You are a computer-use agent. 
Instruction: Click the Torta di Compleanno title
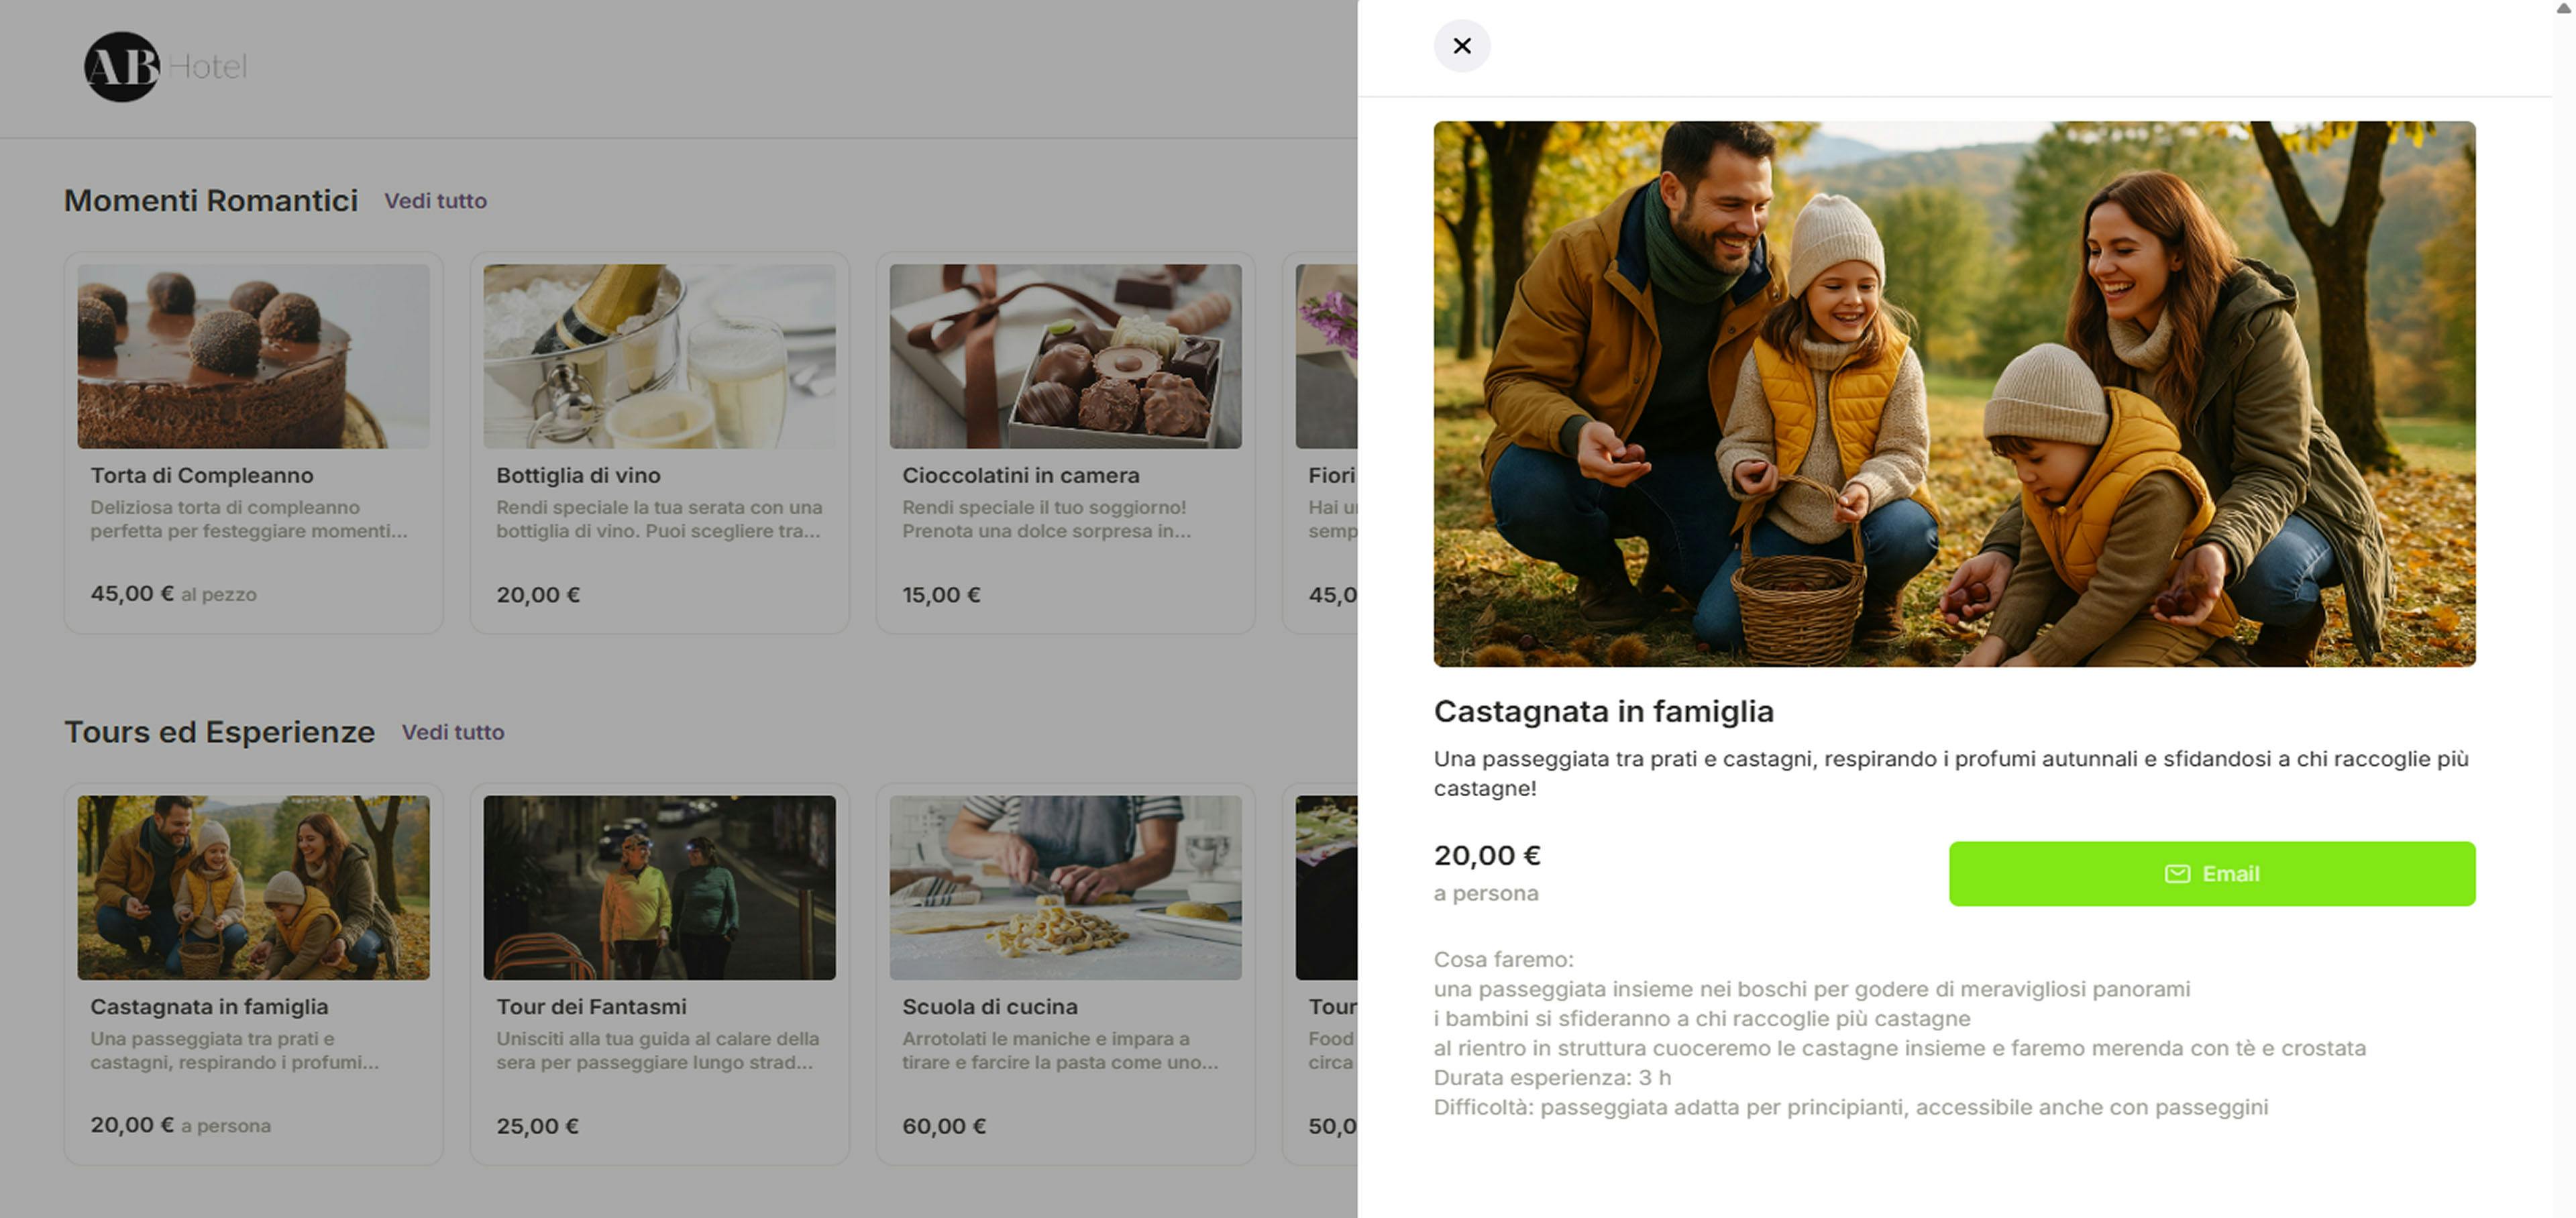(202, 476)
